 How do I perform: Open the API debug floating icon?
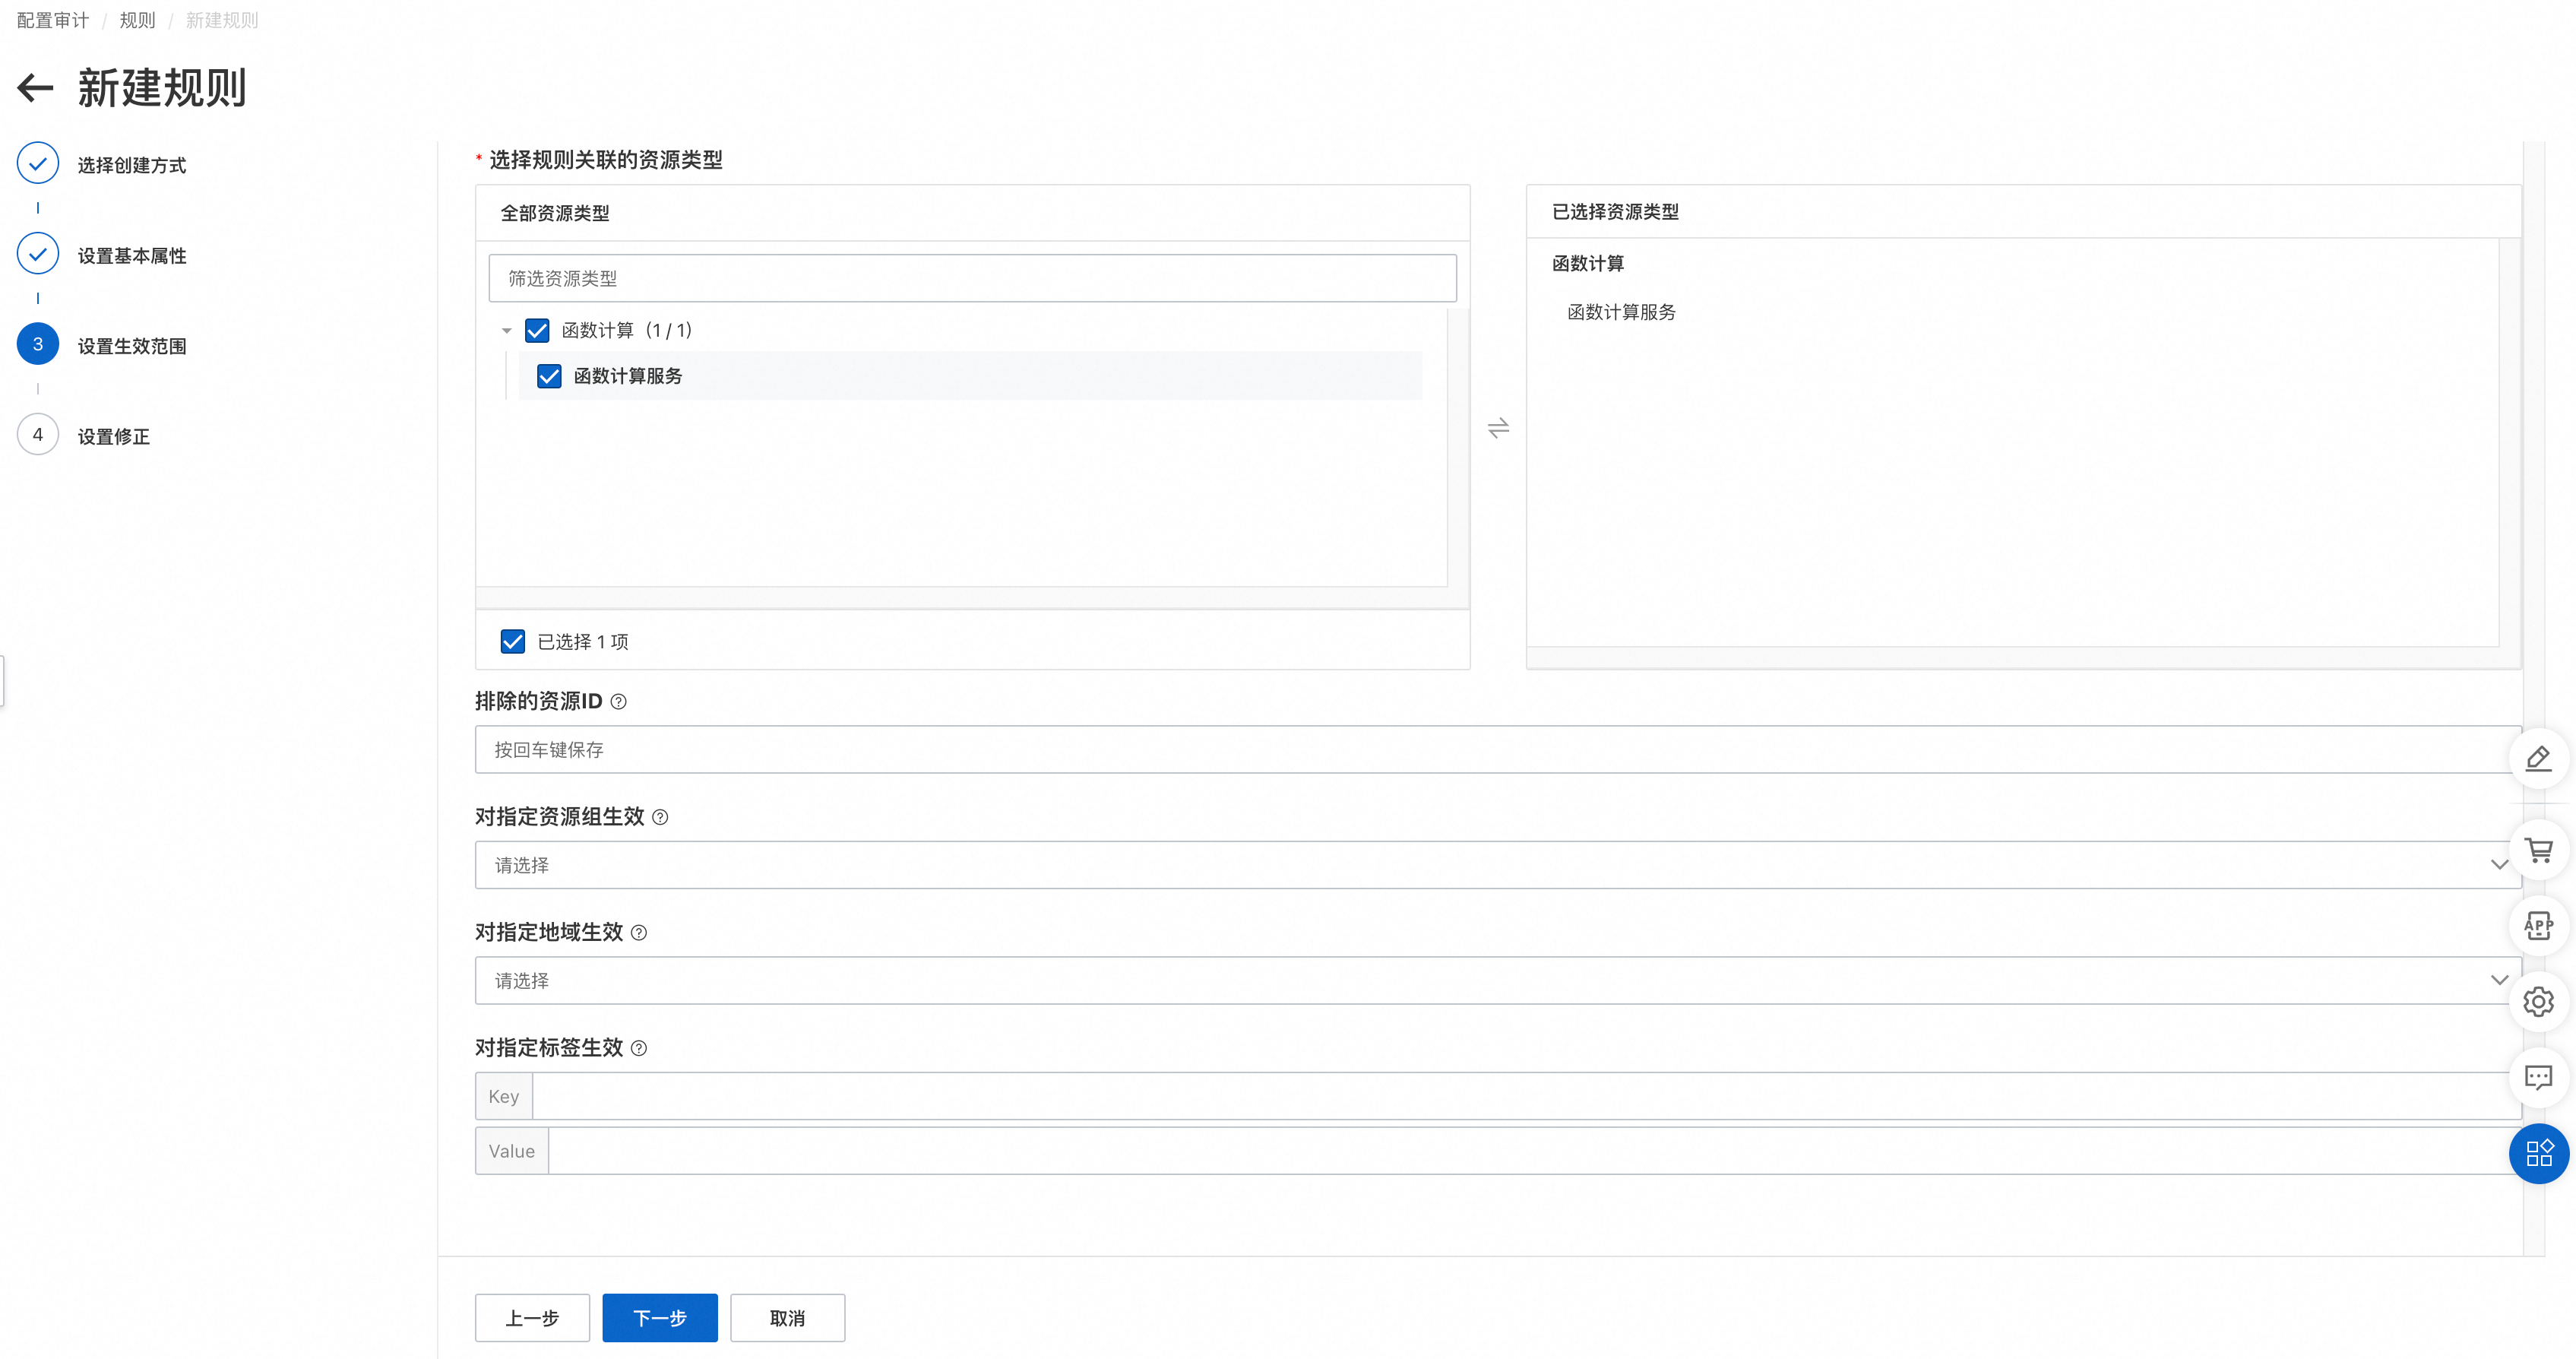click(x=2538, y=926)
